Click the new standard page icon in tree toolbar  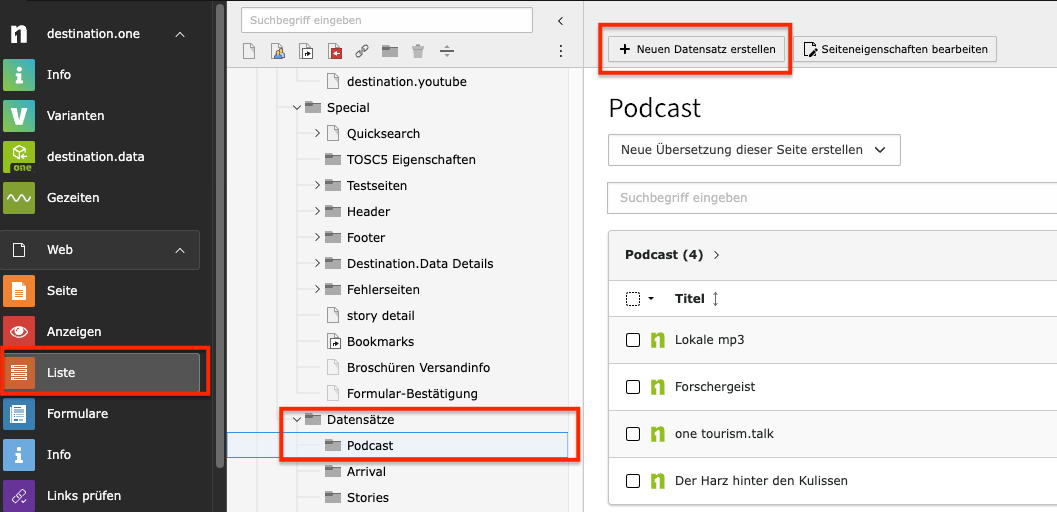click(x=249, y=51)
